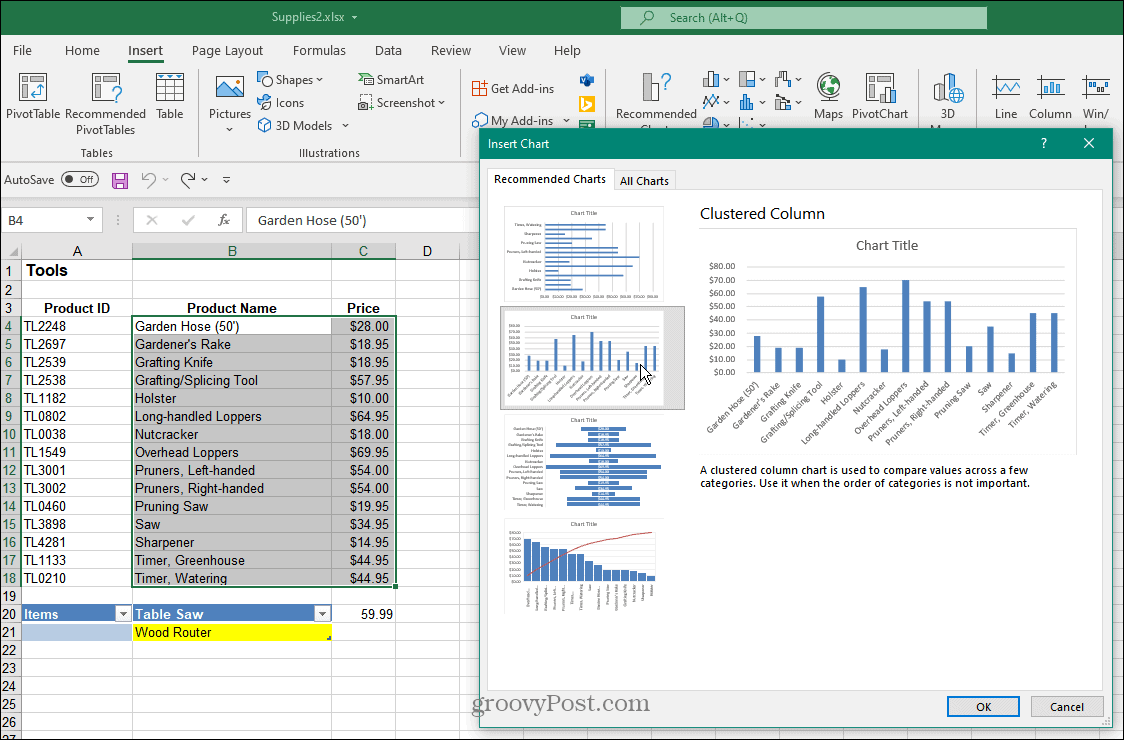Click the SmartArt button
This screenshot has height=740, width=1124.
point(391,80)
